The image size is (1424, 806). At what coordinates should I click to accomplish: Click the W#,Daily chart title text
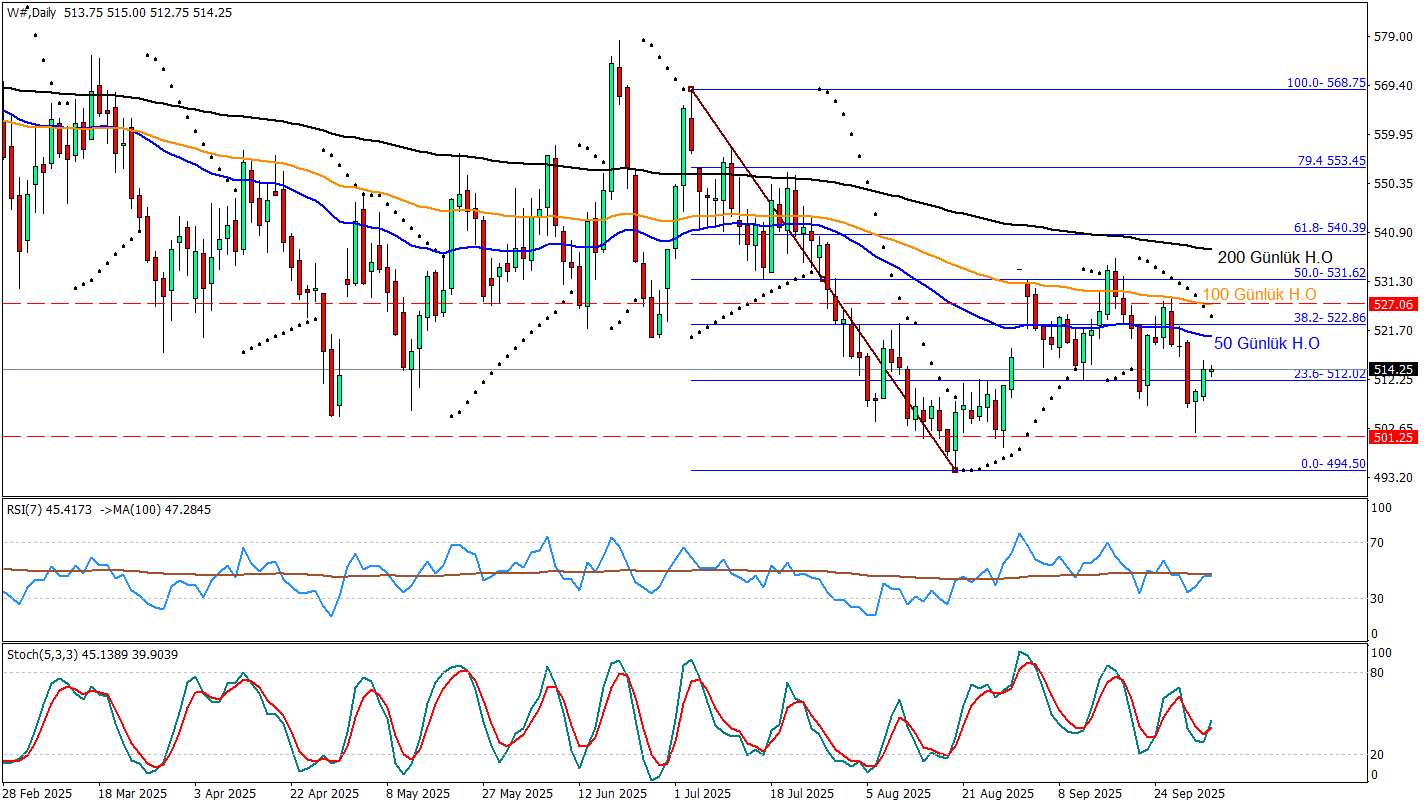click(31, 11)
